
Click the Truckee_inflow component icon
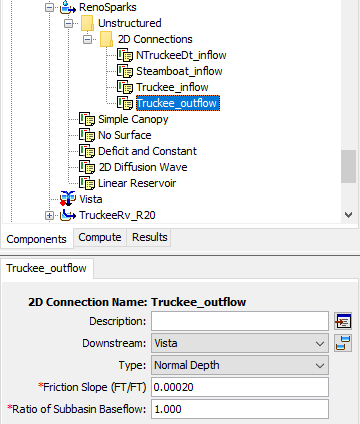(125, 87)
